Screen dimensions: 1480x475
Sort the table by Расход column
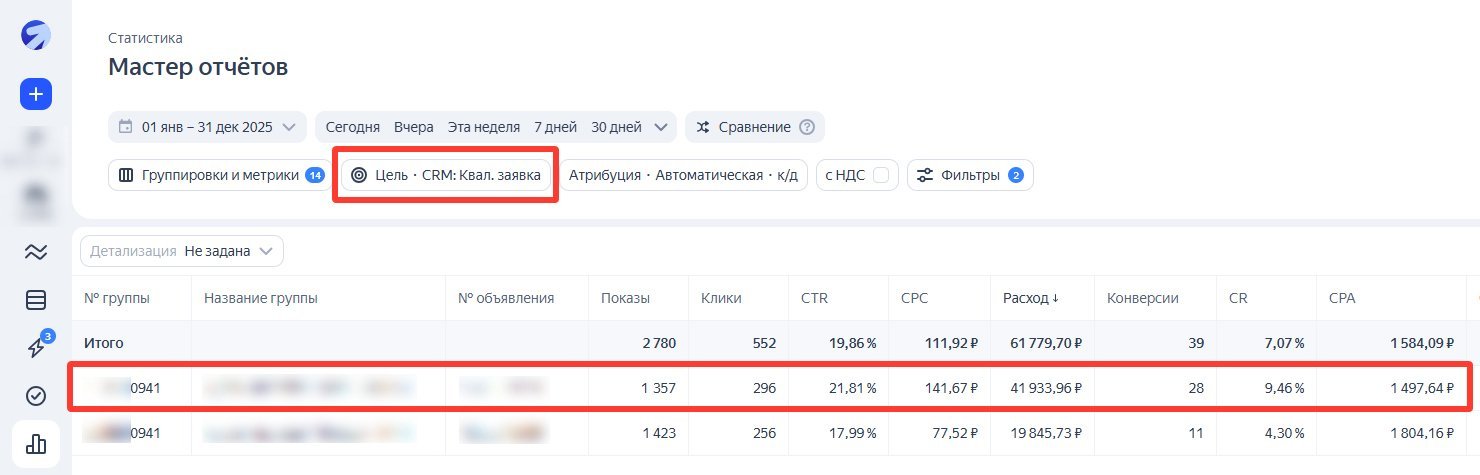1030,298
